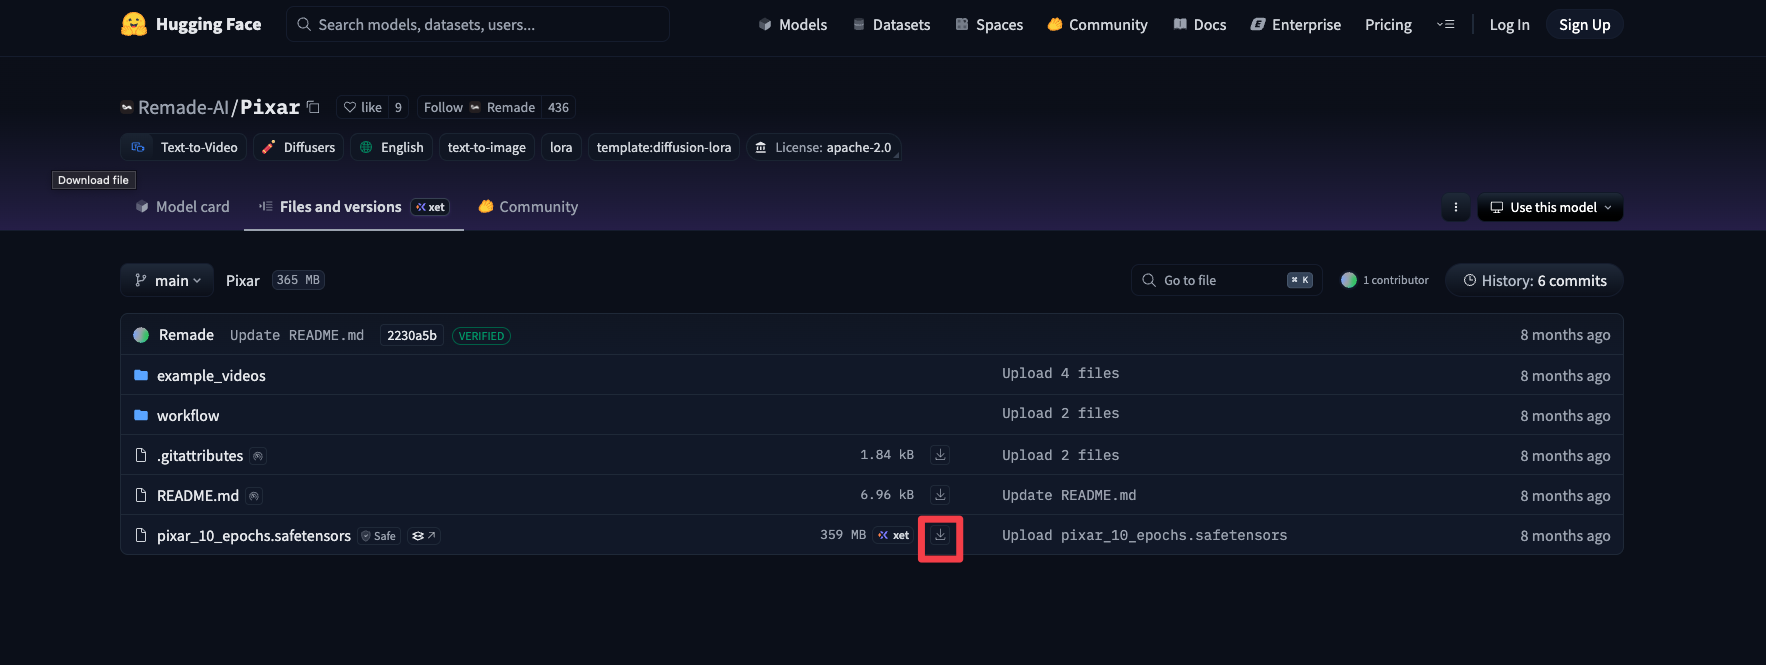1766x665 pixels.
Task: Download the README.md file
Action: click(940, 495)
